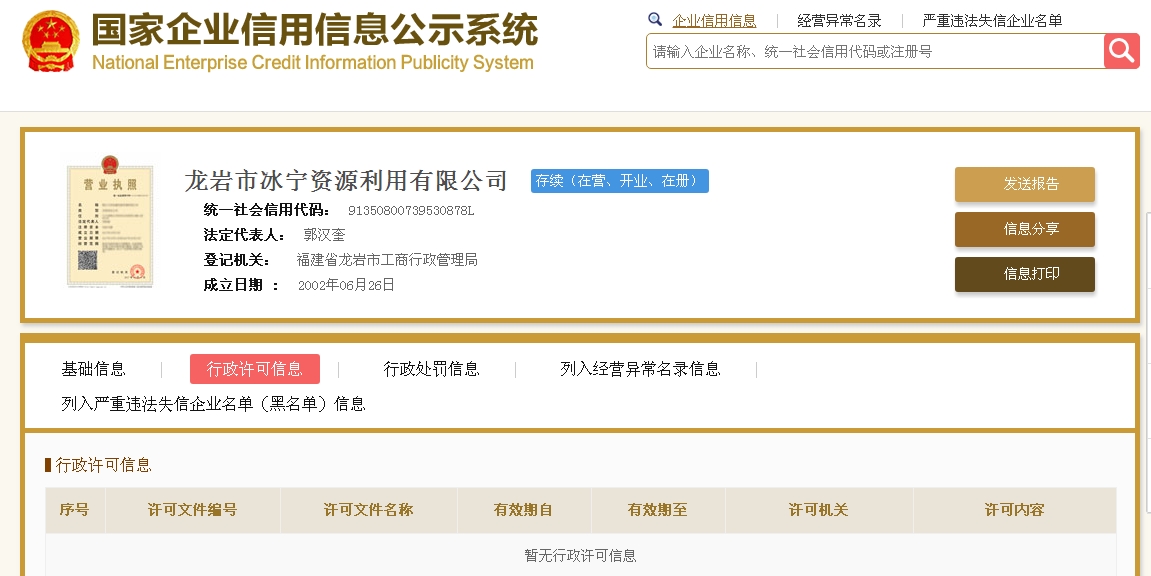This screenshot has height=576, width=1151.
Task: Click the 发送报告 button
Action: (x=1025, y=184)
